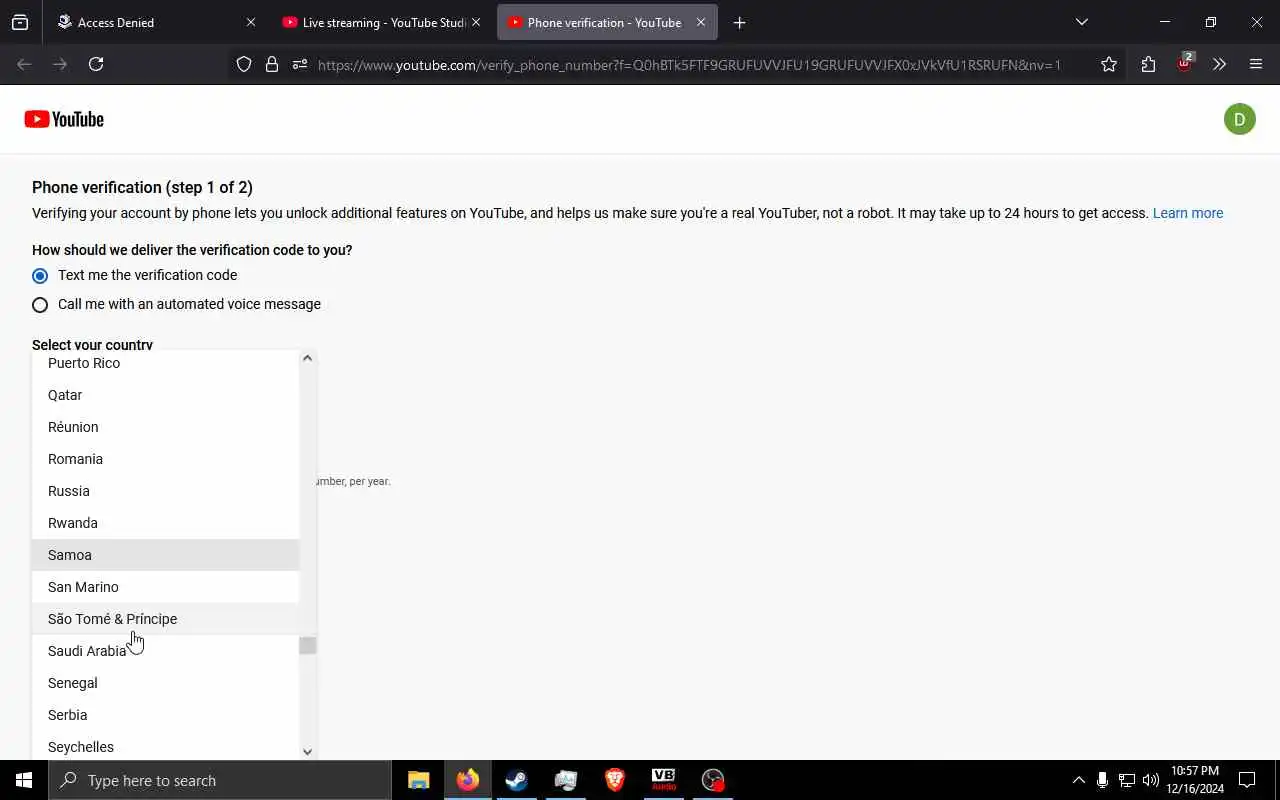Open Windows Start menu
Image resolution: width=1280 pixels, height=800 pixels.
[x=24, y=780]
